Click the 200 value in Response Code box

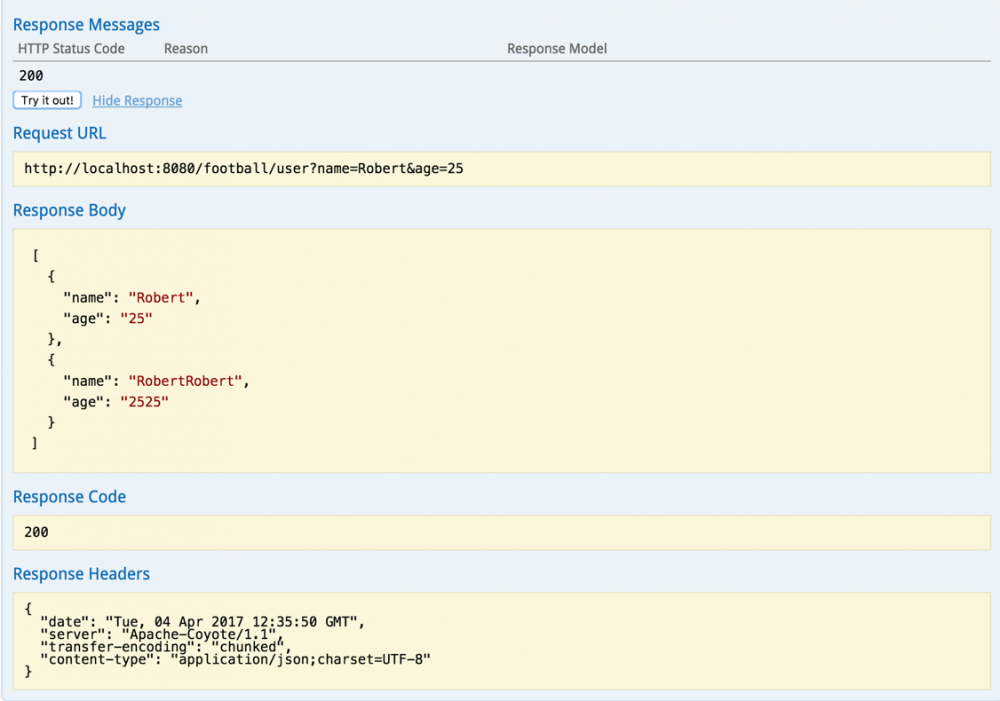(36, 532)
